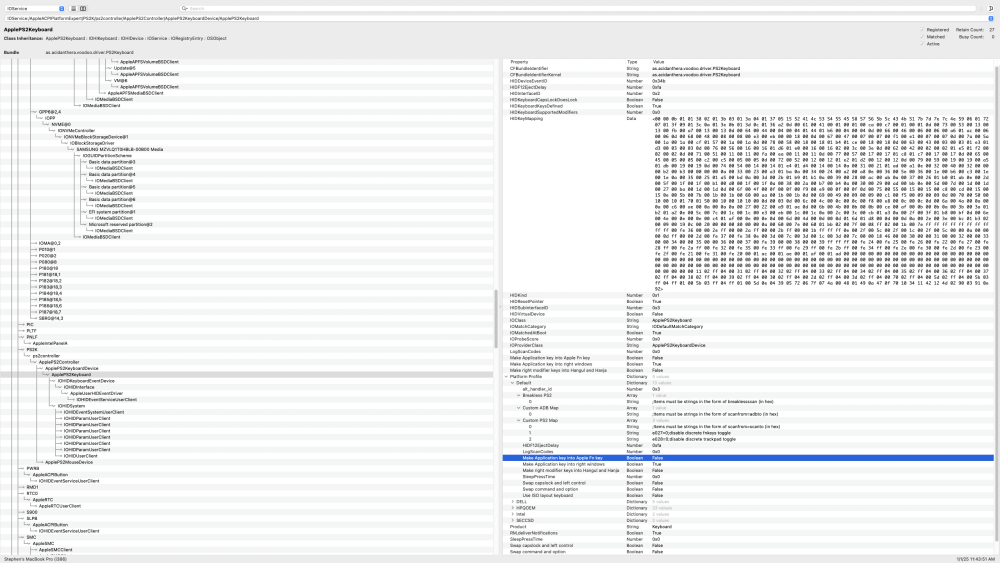Collapse the Platform Profile dictionary
The width and height of the screenshot is (1000, 563).
[x=506, y=377]
